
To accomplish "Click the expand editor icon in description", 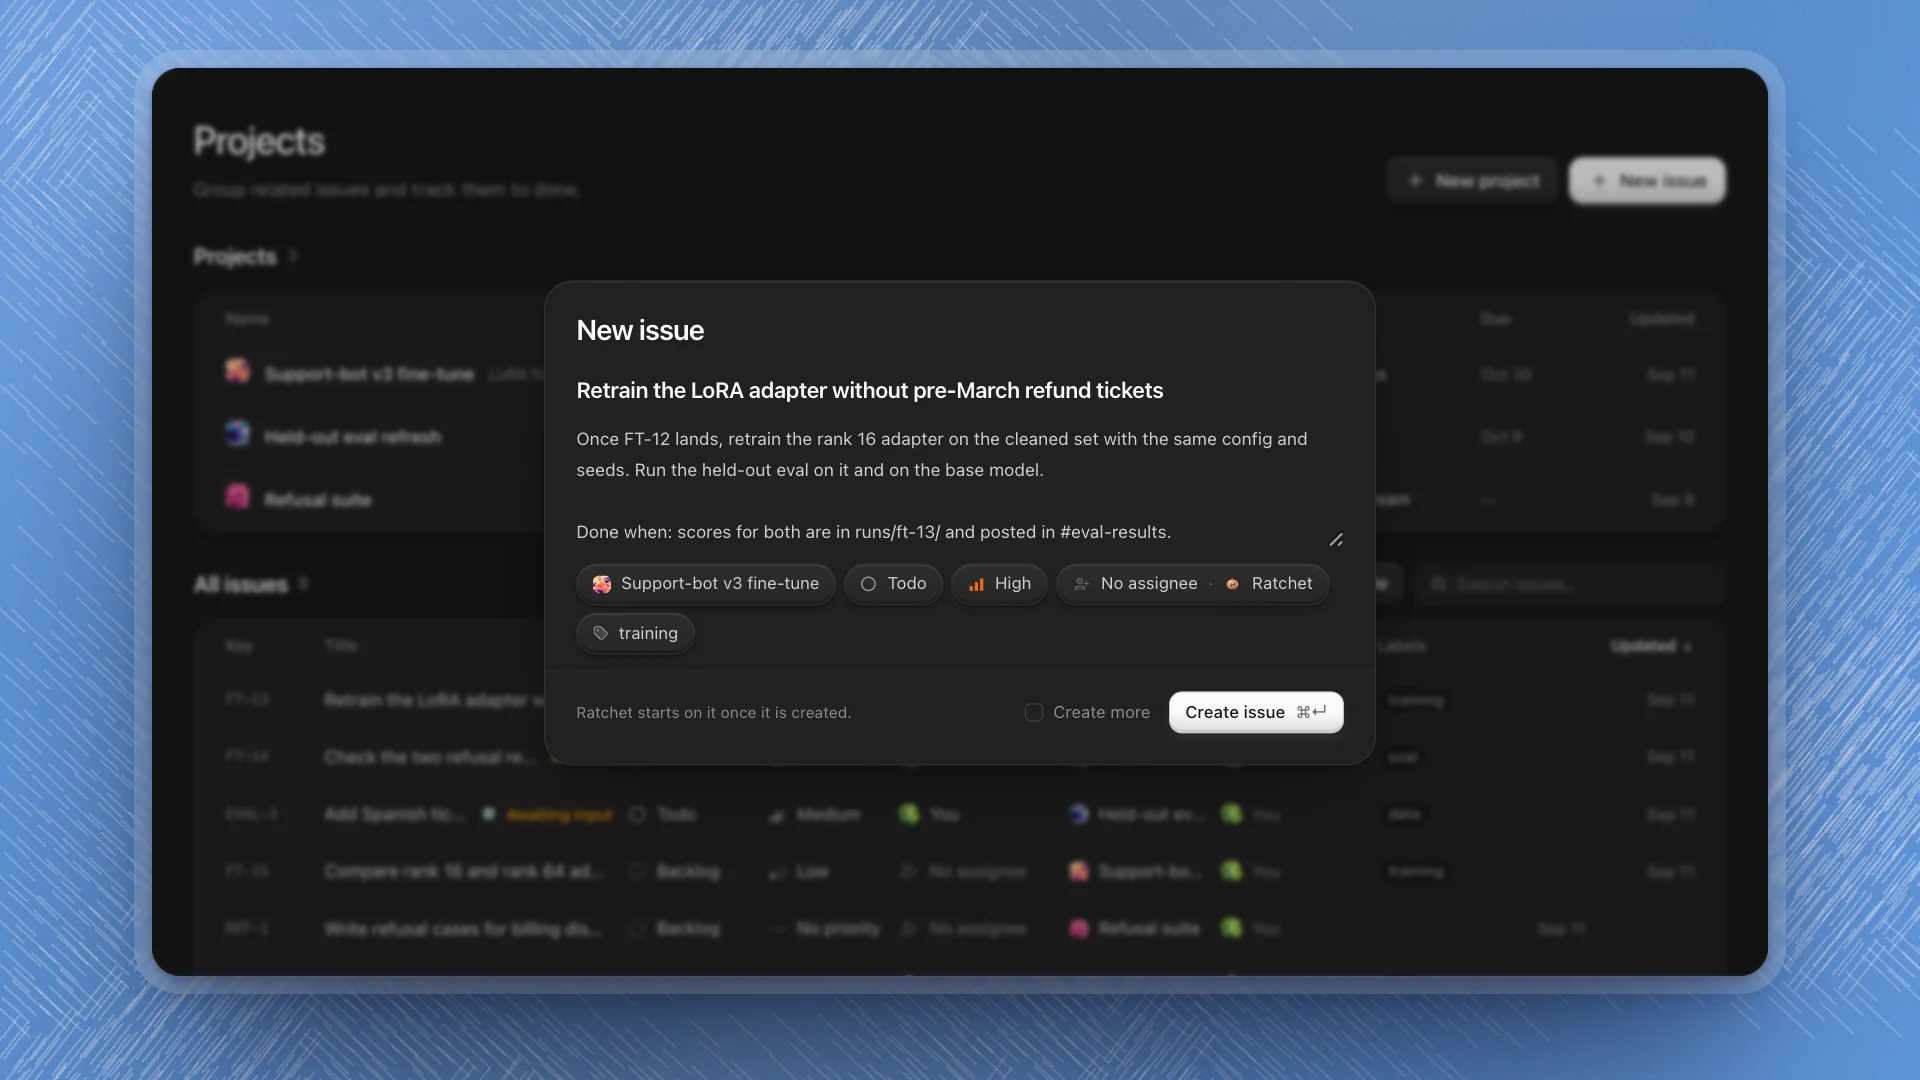I will click(x=1336, y=540).
